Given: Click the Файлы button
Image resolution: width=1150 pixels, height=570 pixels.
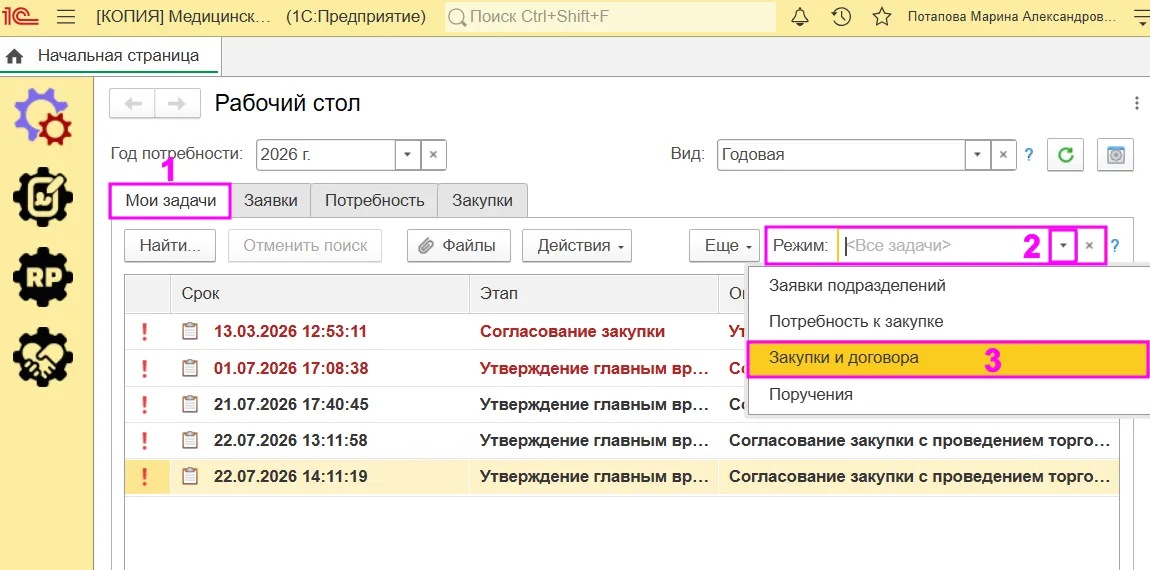Looking at the screenshot, I should point(459,246).
